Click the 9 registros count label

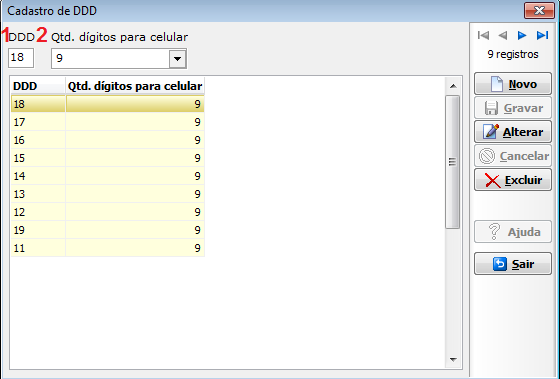coord(513,54)
